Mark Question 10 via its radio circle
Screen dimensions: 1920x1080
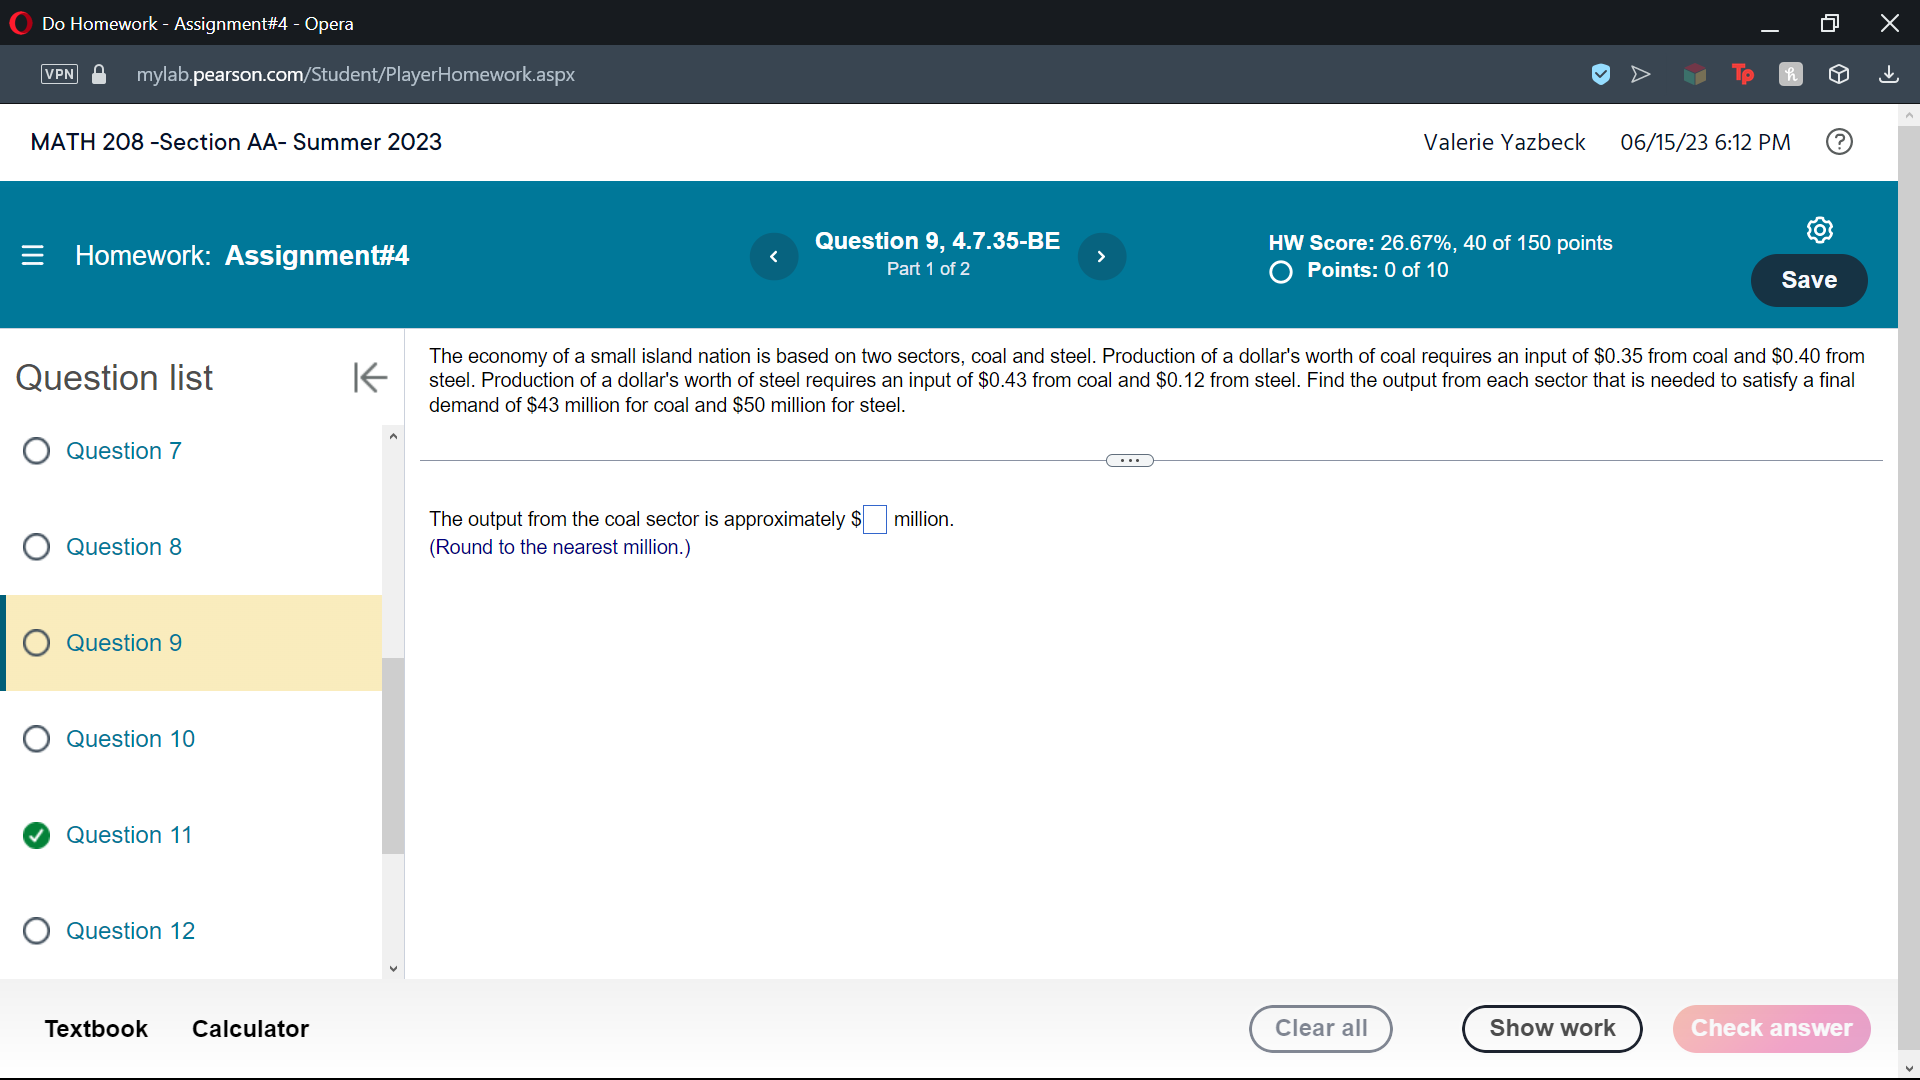click(36, 739)
